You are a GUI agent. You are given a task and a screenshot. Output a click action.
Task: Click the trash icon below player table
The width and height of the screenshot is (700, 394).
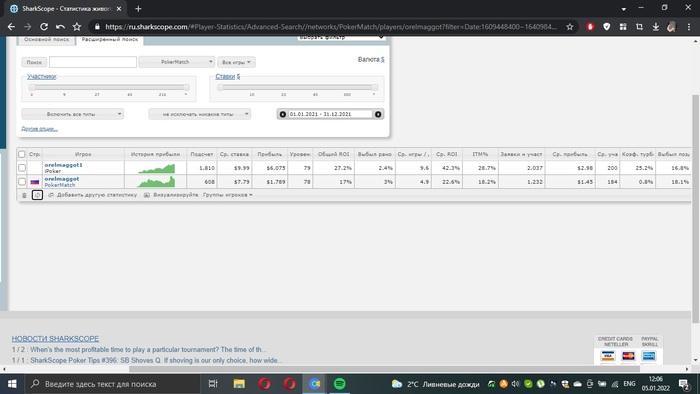click(x=24, y=195)
